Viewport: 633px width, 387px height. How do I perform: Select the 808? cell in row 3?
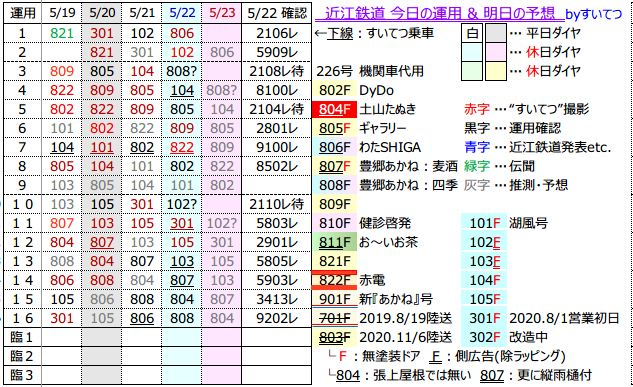[x=182, y=71]
